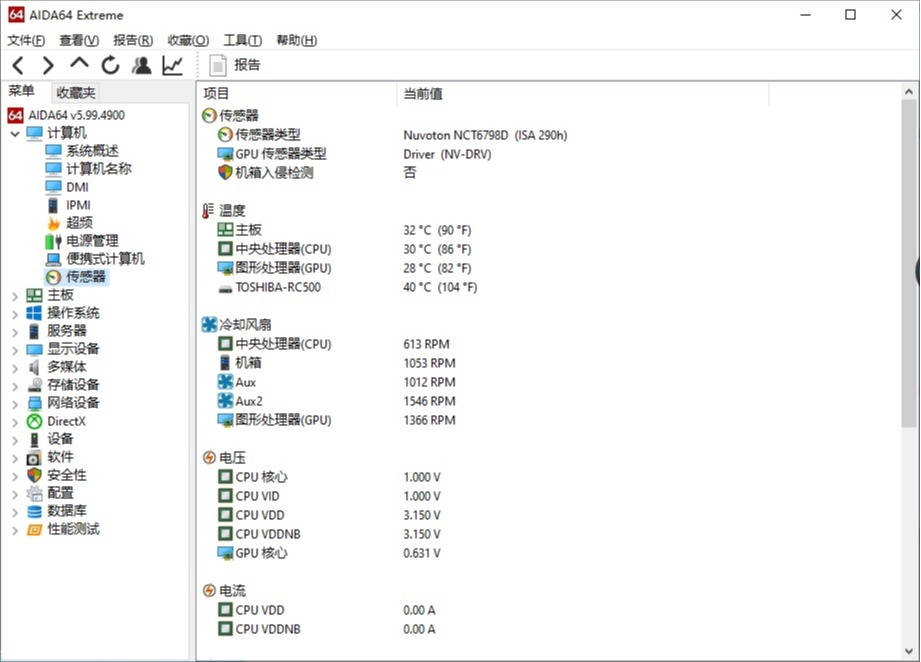Click the 便携式计算机 laptop icon

[x=53, y=259]
